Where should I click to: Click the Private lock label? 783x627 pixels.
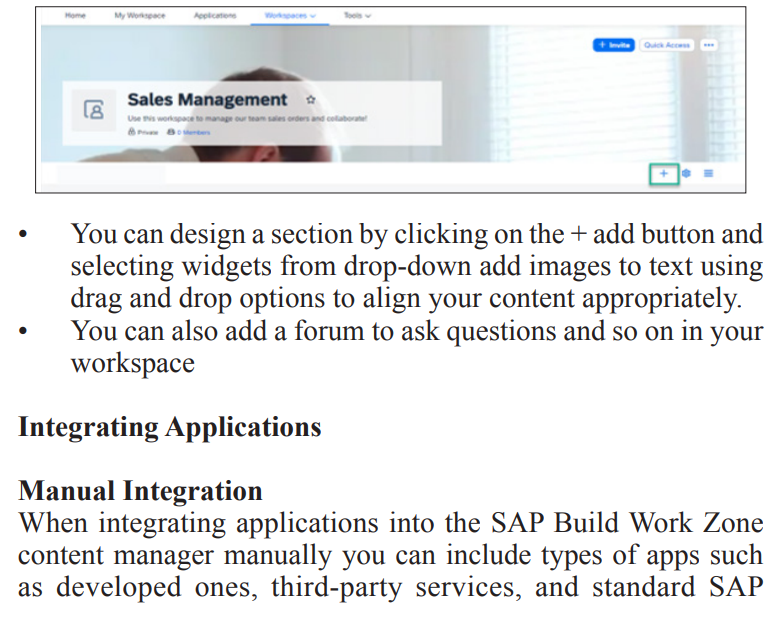pyautogui.click(x=143, y=132)
